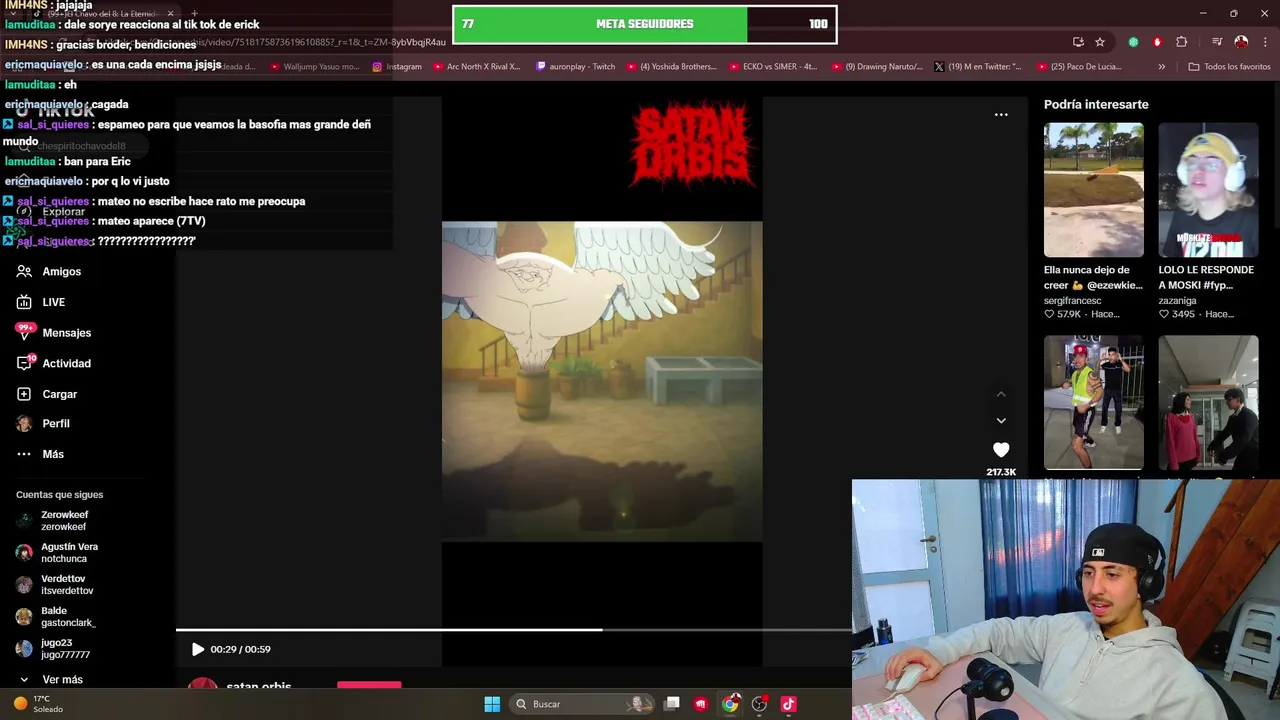Open the red hand adblock extension
This screenshot has width=1280, height=720.
coord(1157,42)
